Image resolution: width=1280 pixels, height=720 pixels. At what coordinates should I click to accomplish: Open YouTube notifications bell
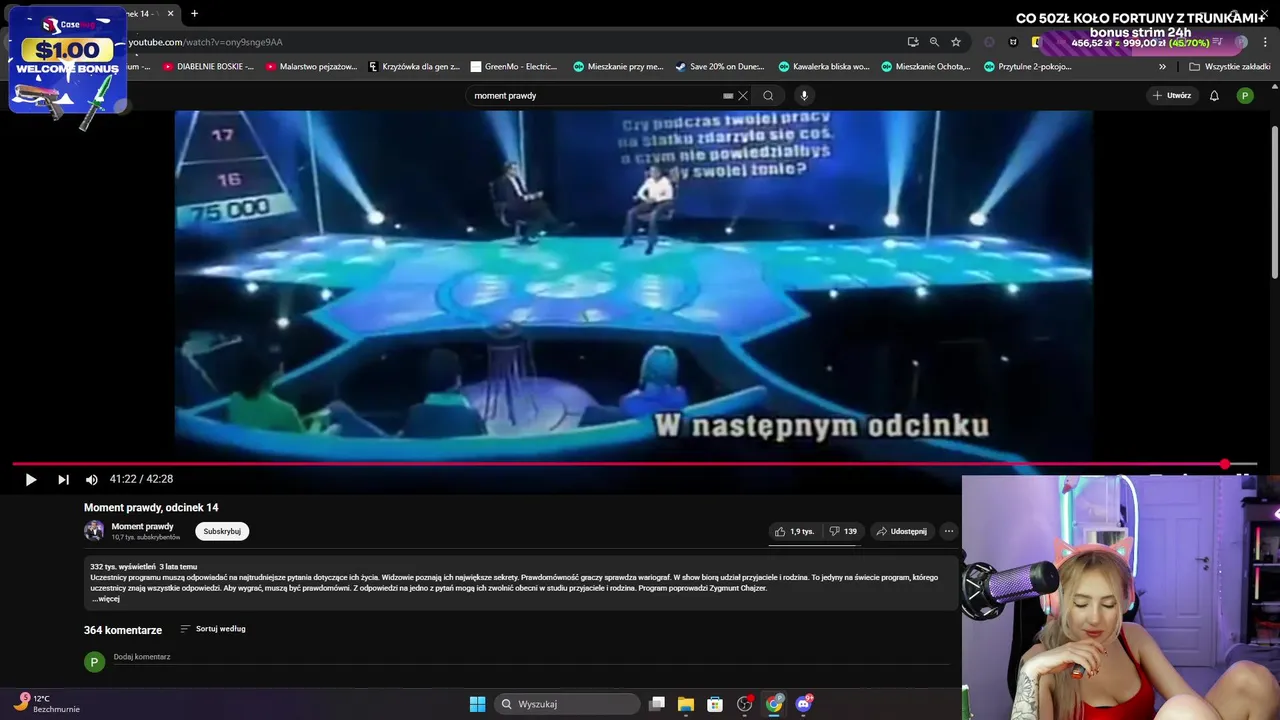point(1214,96)
